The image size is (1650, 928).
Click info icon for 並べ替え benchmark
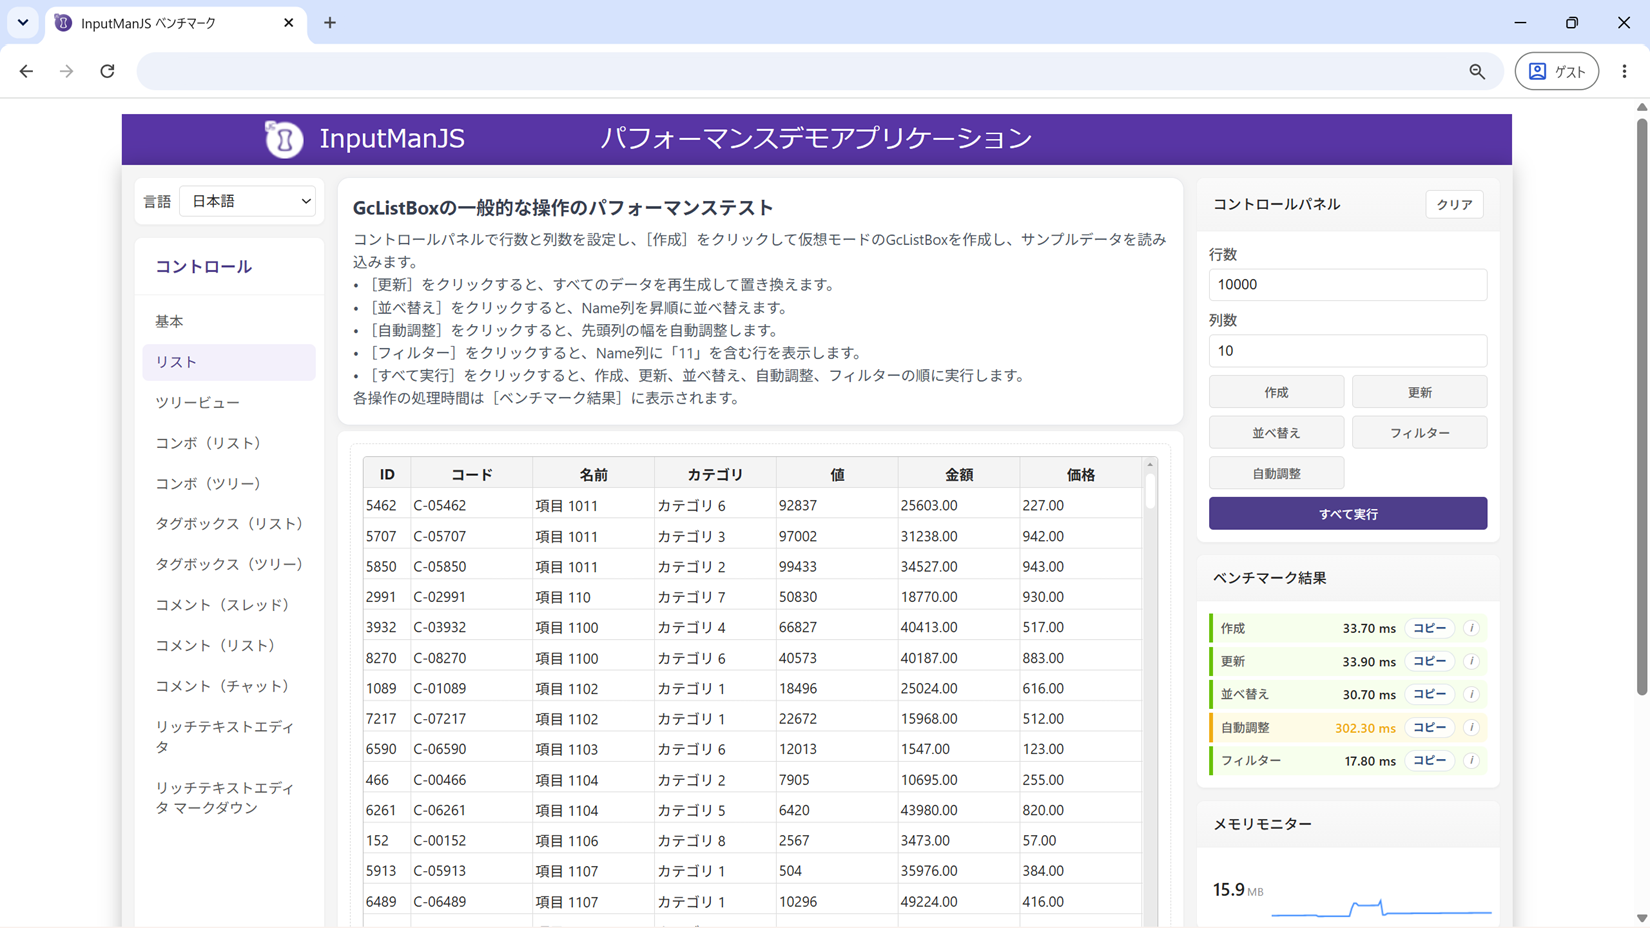[x=1471, y=694]
